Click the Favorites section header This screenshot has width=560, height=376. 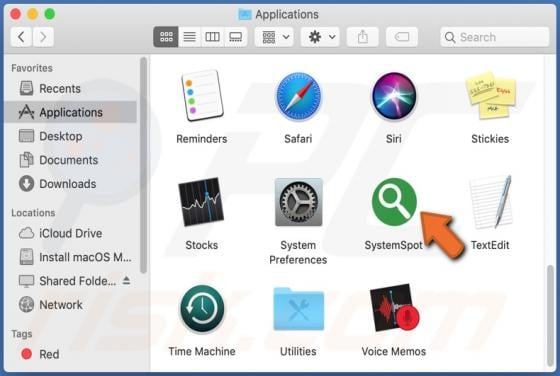[32, 68]
